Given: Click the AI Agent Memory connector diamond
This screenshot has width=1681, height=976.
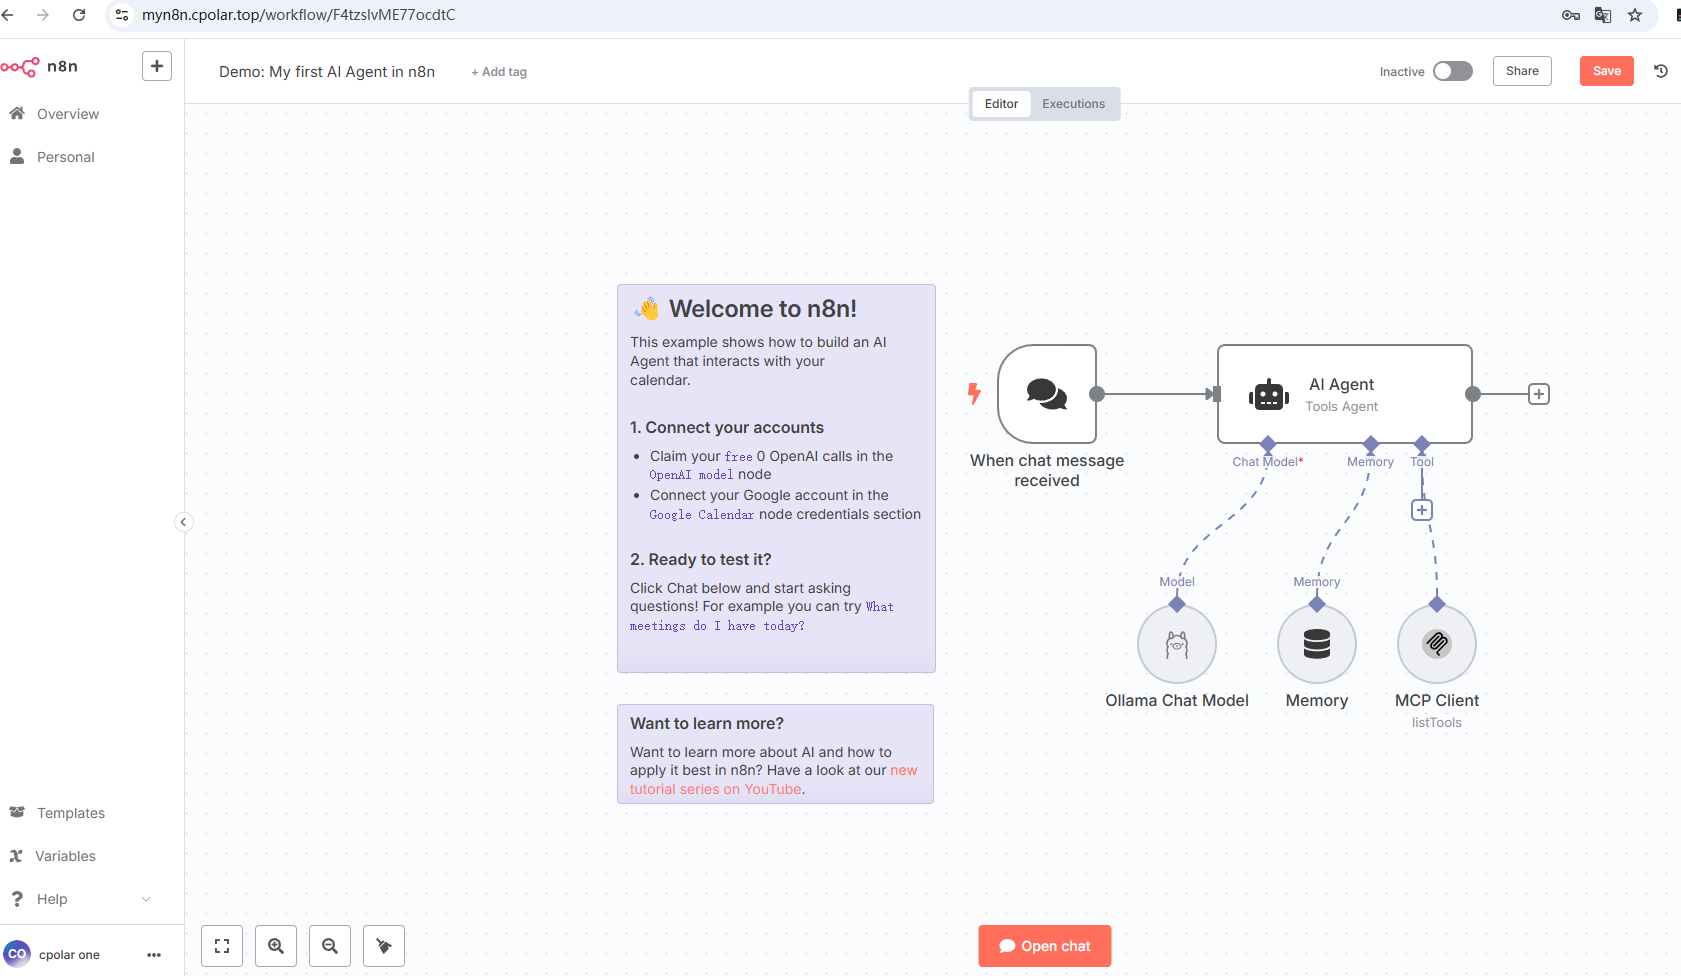Looking at the screenshot, I should pyautogui.click(x=1371, y=443).
